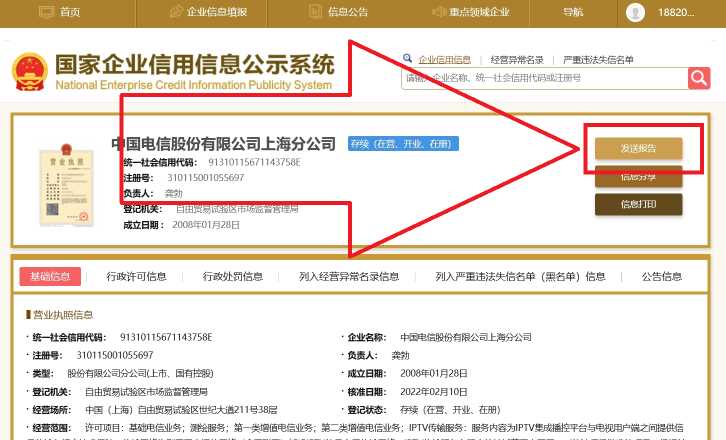Click the company name search input field

pos(544,78)
